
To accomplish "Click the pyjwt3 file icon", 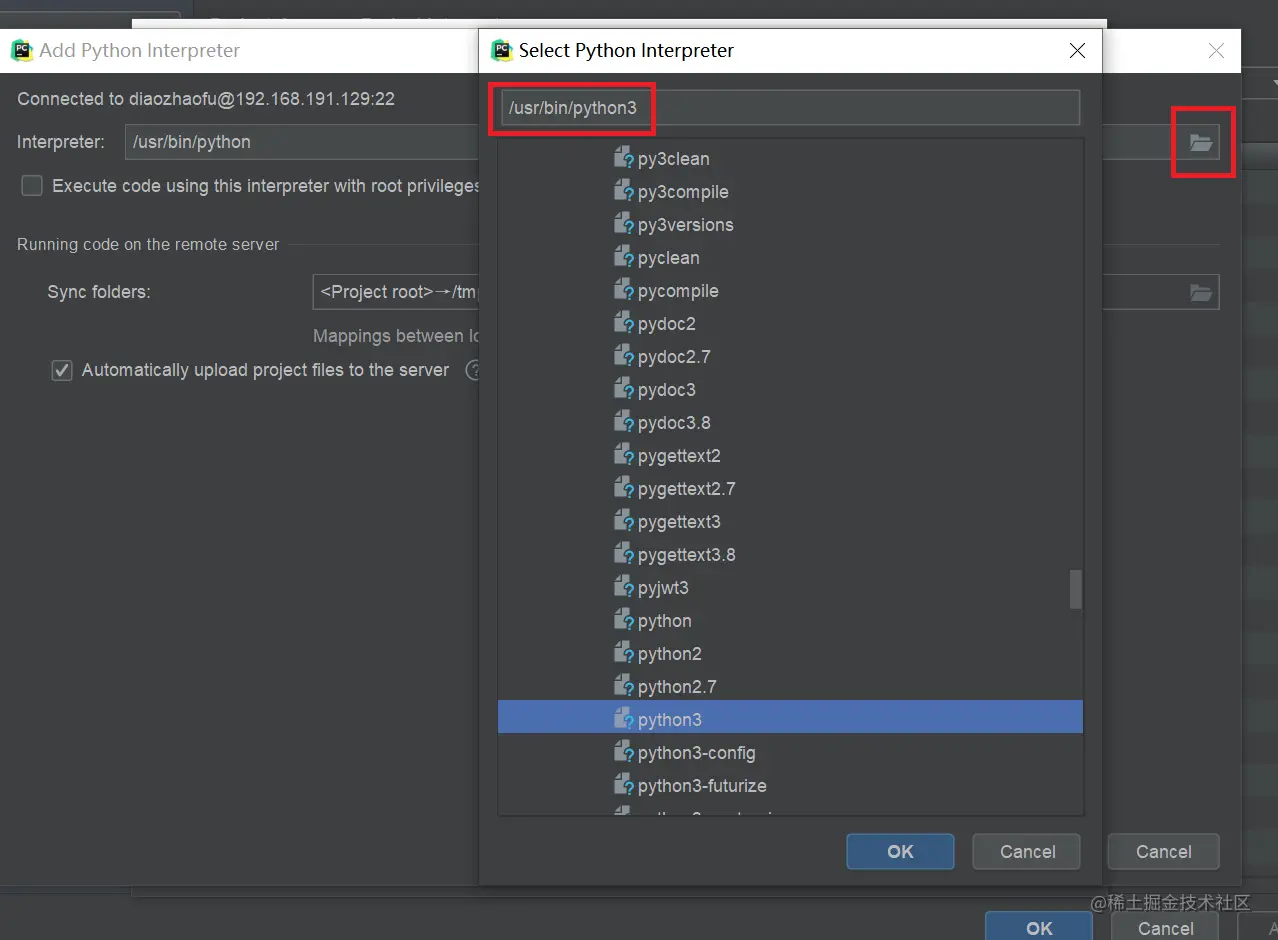I will 623,587.
